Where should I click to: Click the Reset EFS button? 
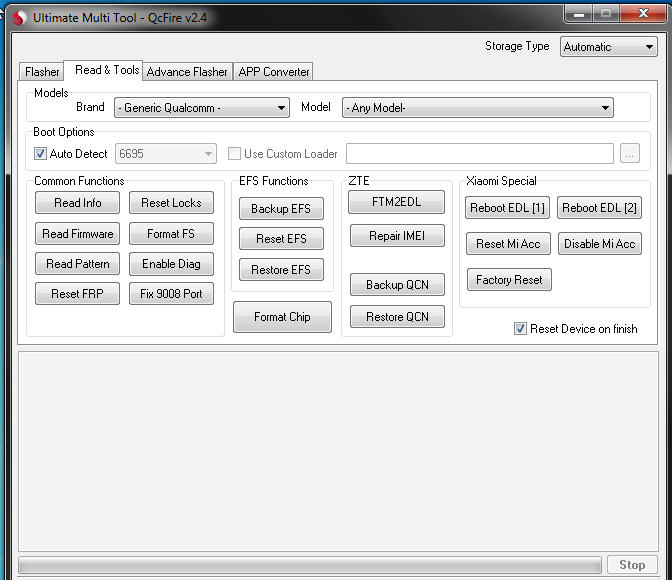coord(281,239)
